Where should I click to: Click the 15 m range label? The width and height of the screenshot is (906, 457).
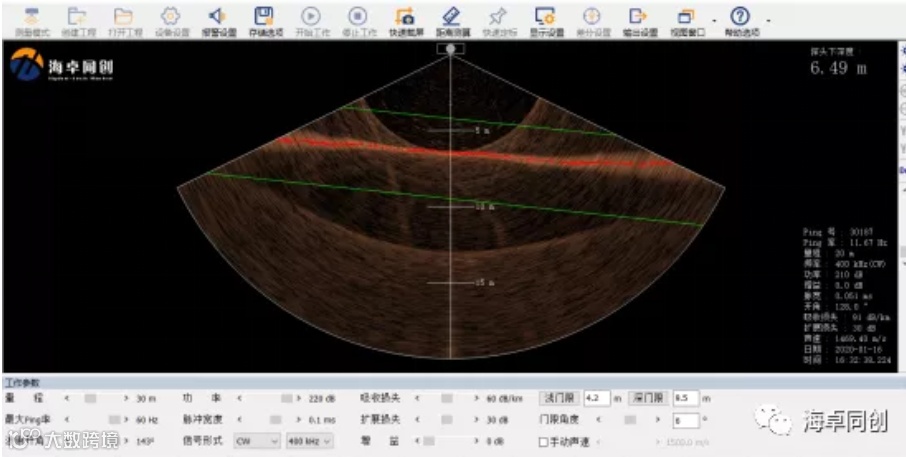point(484,283)
